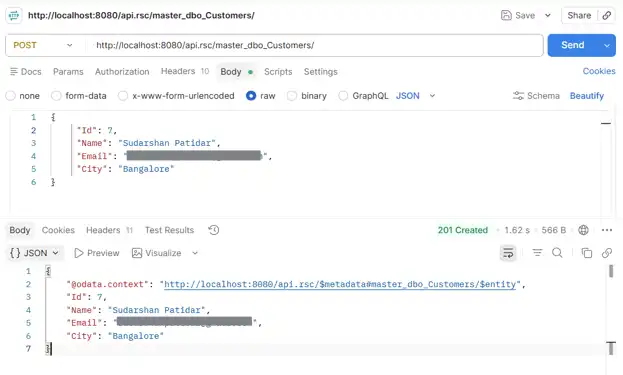Image resolution: width=623 pixels, height=375 pixels.
Task: Select the response Body tab
Action: pos(20,230)
